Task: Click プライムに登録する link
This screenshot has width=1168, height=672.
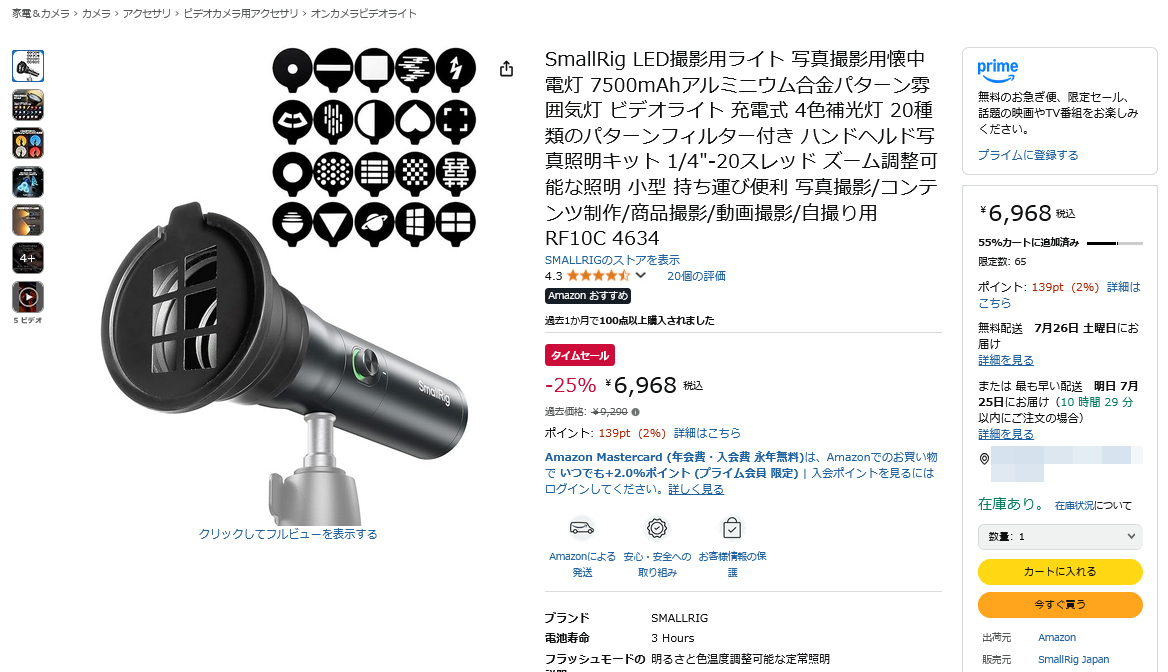Action: [x=1028, y=155]
